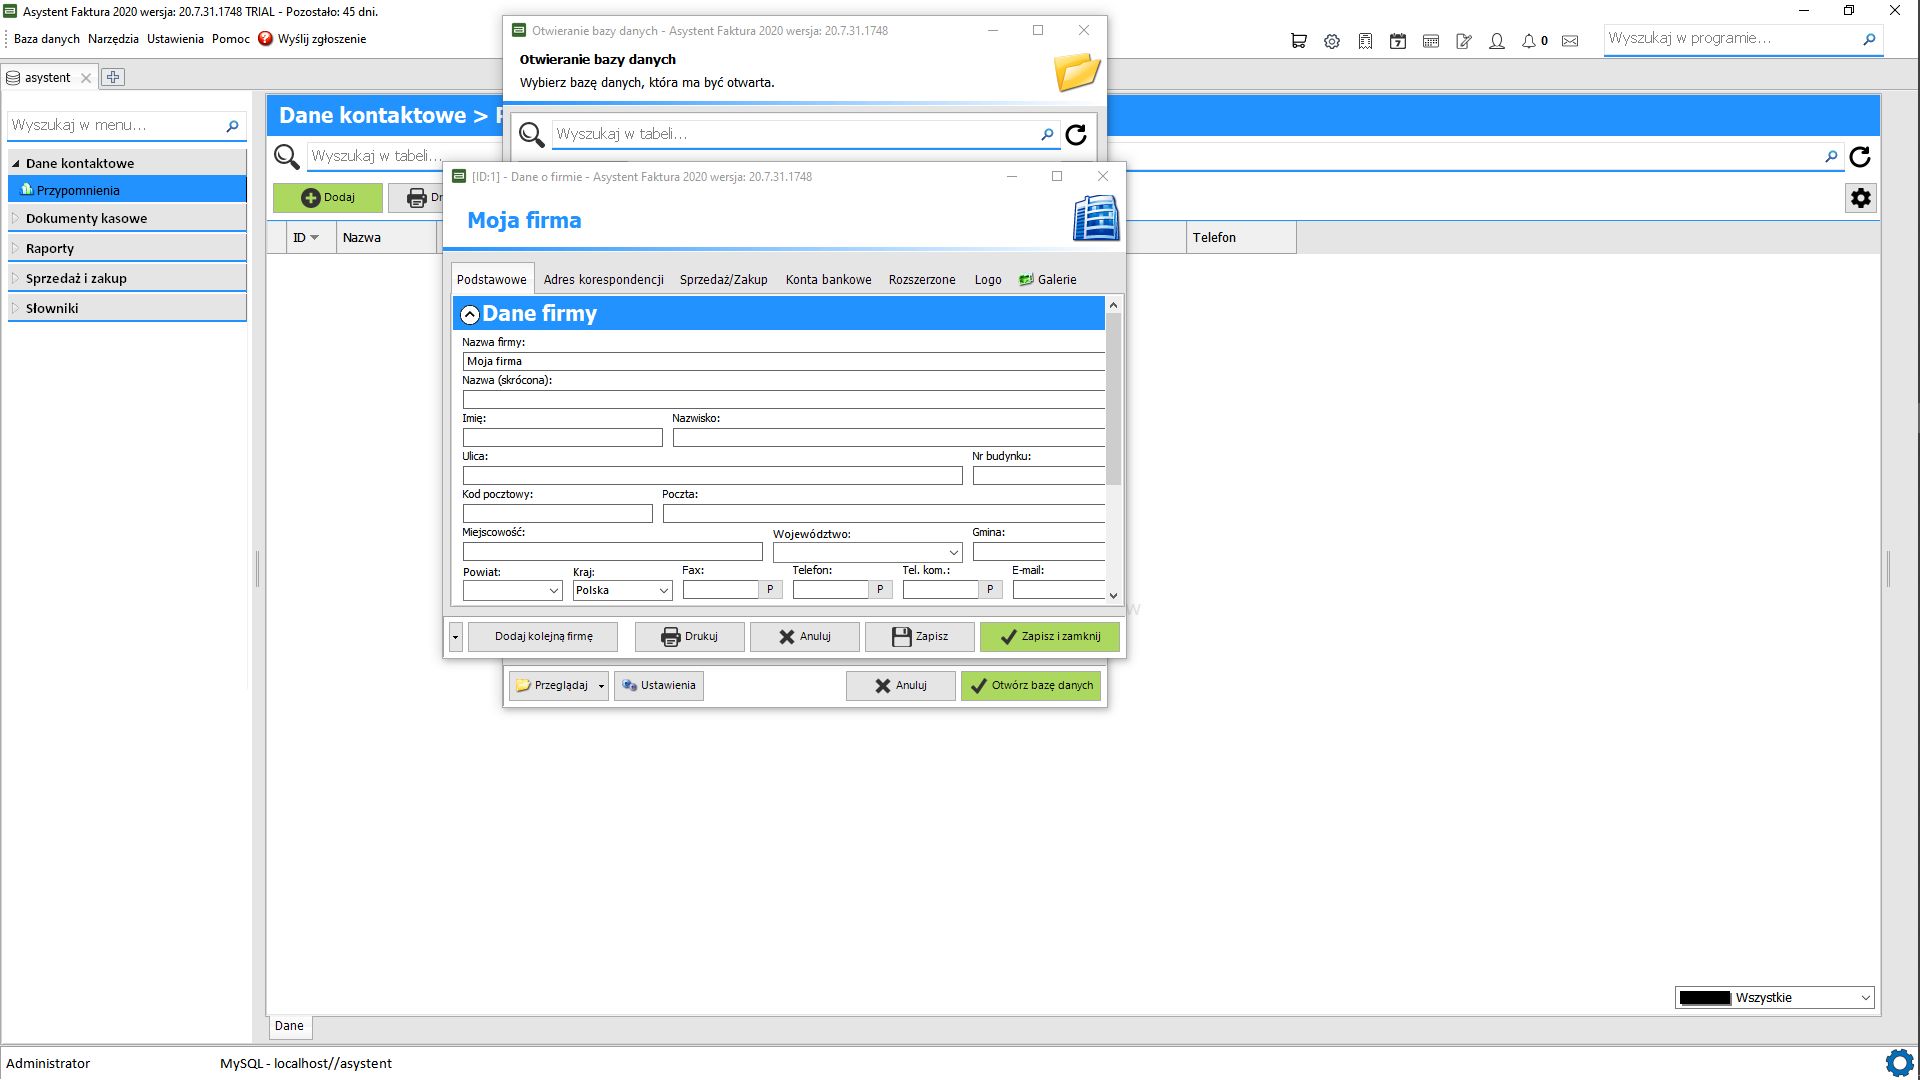
Task: Open the Wszystkie color filter dropdown
Action: click(1774, 997)
